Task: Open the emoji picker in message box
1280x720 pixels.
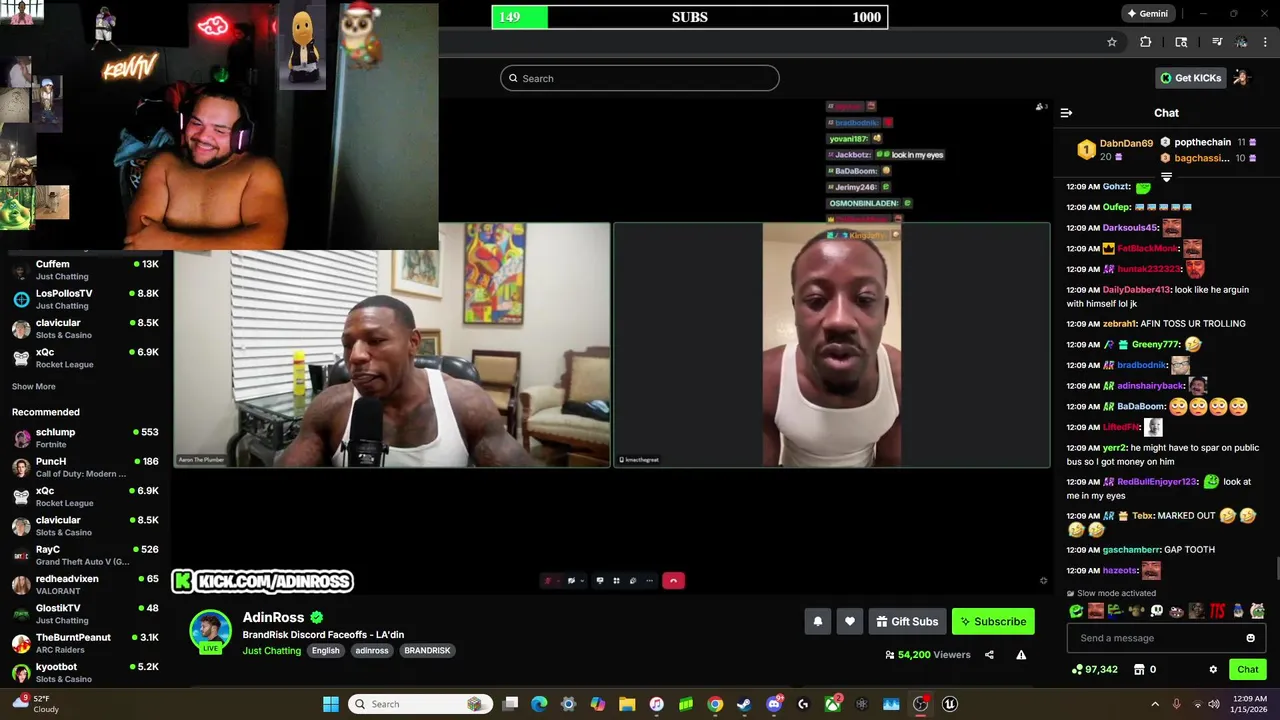Action: pyautogui.click(x=1250, y=638)
